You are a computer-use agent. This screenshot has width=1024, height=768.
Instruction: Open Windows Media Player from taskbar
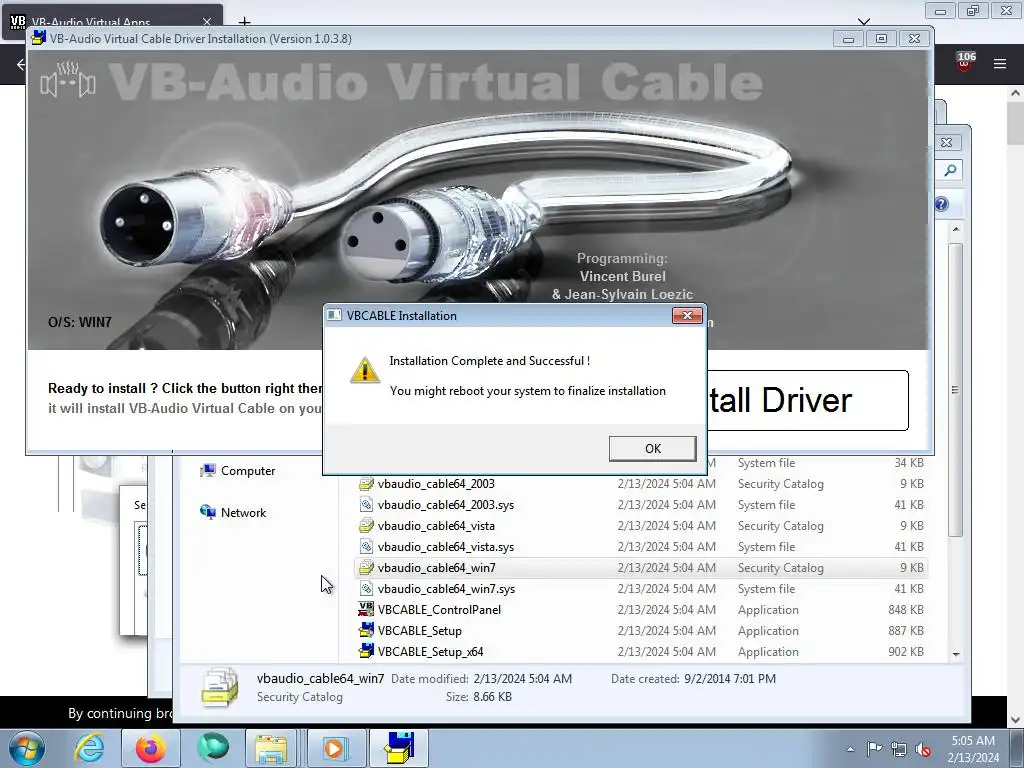[334, 748]
